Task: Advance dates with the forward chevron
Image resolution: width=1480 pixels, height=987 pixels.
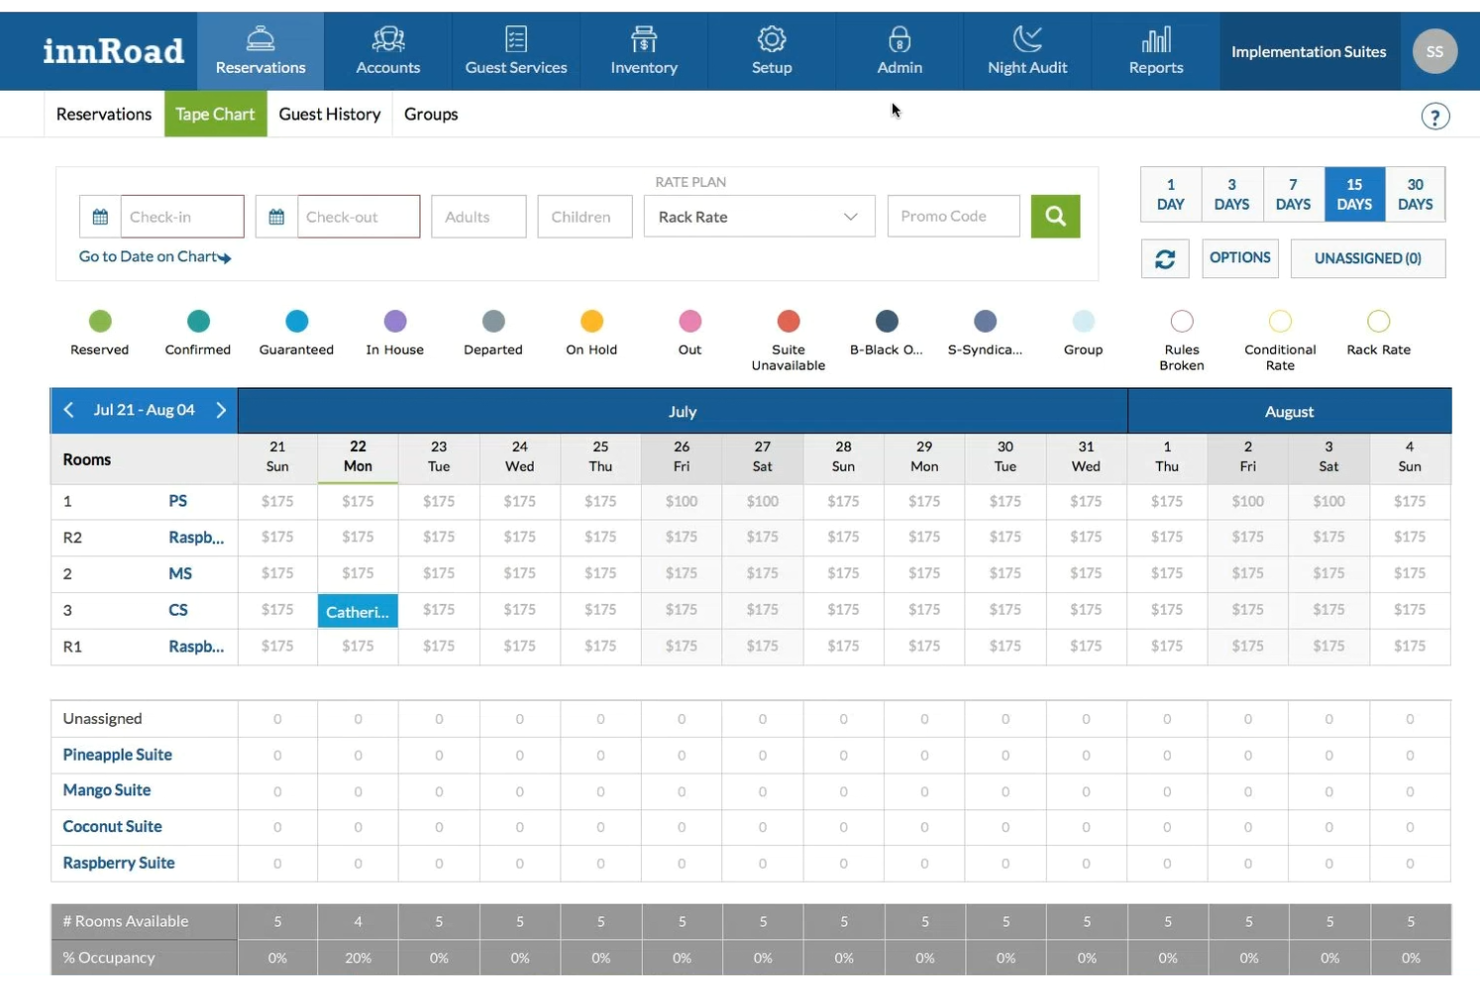Action: [221, 410]
